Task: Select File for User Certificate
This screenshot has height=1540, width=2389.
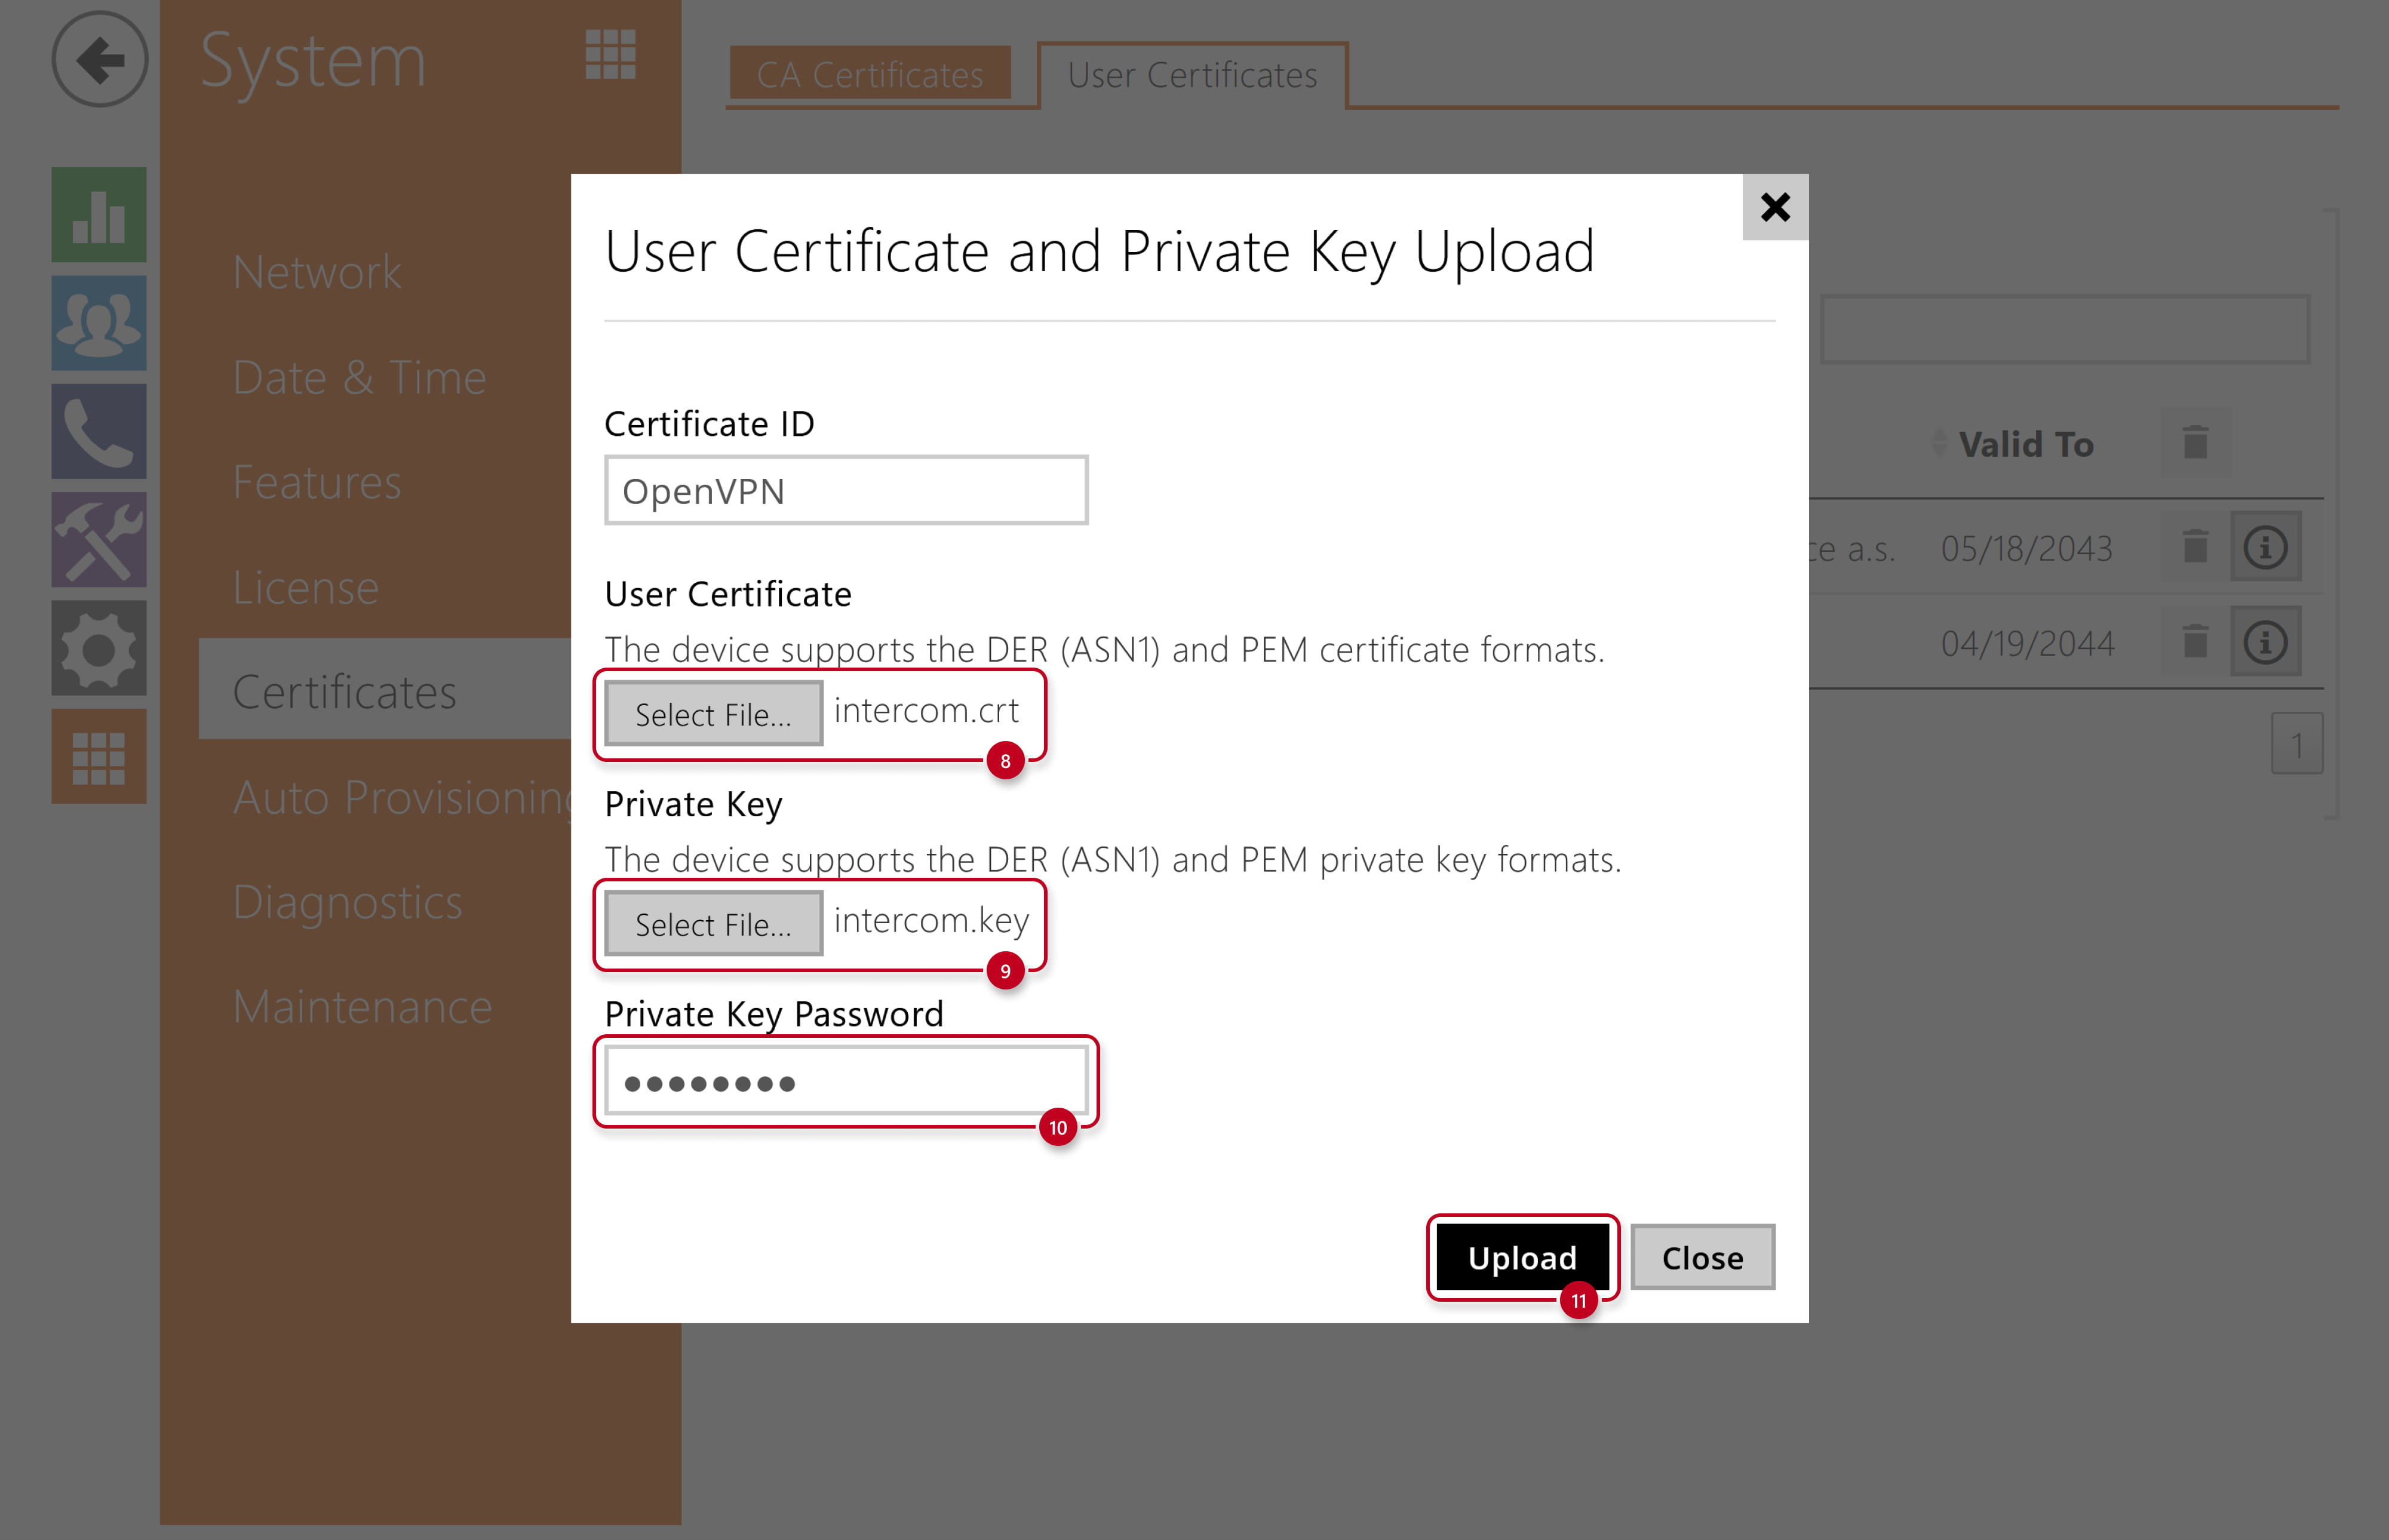Action: [x=713, y=714]
